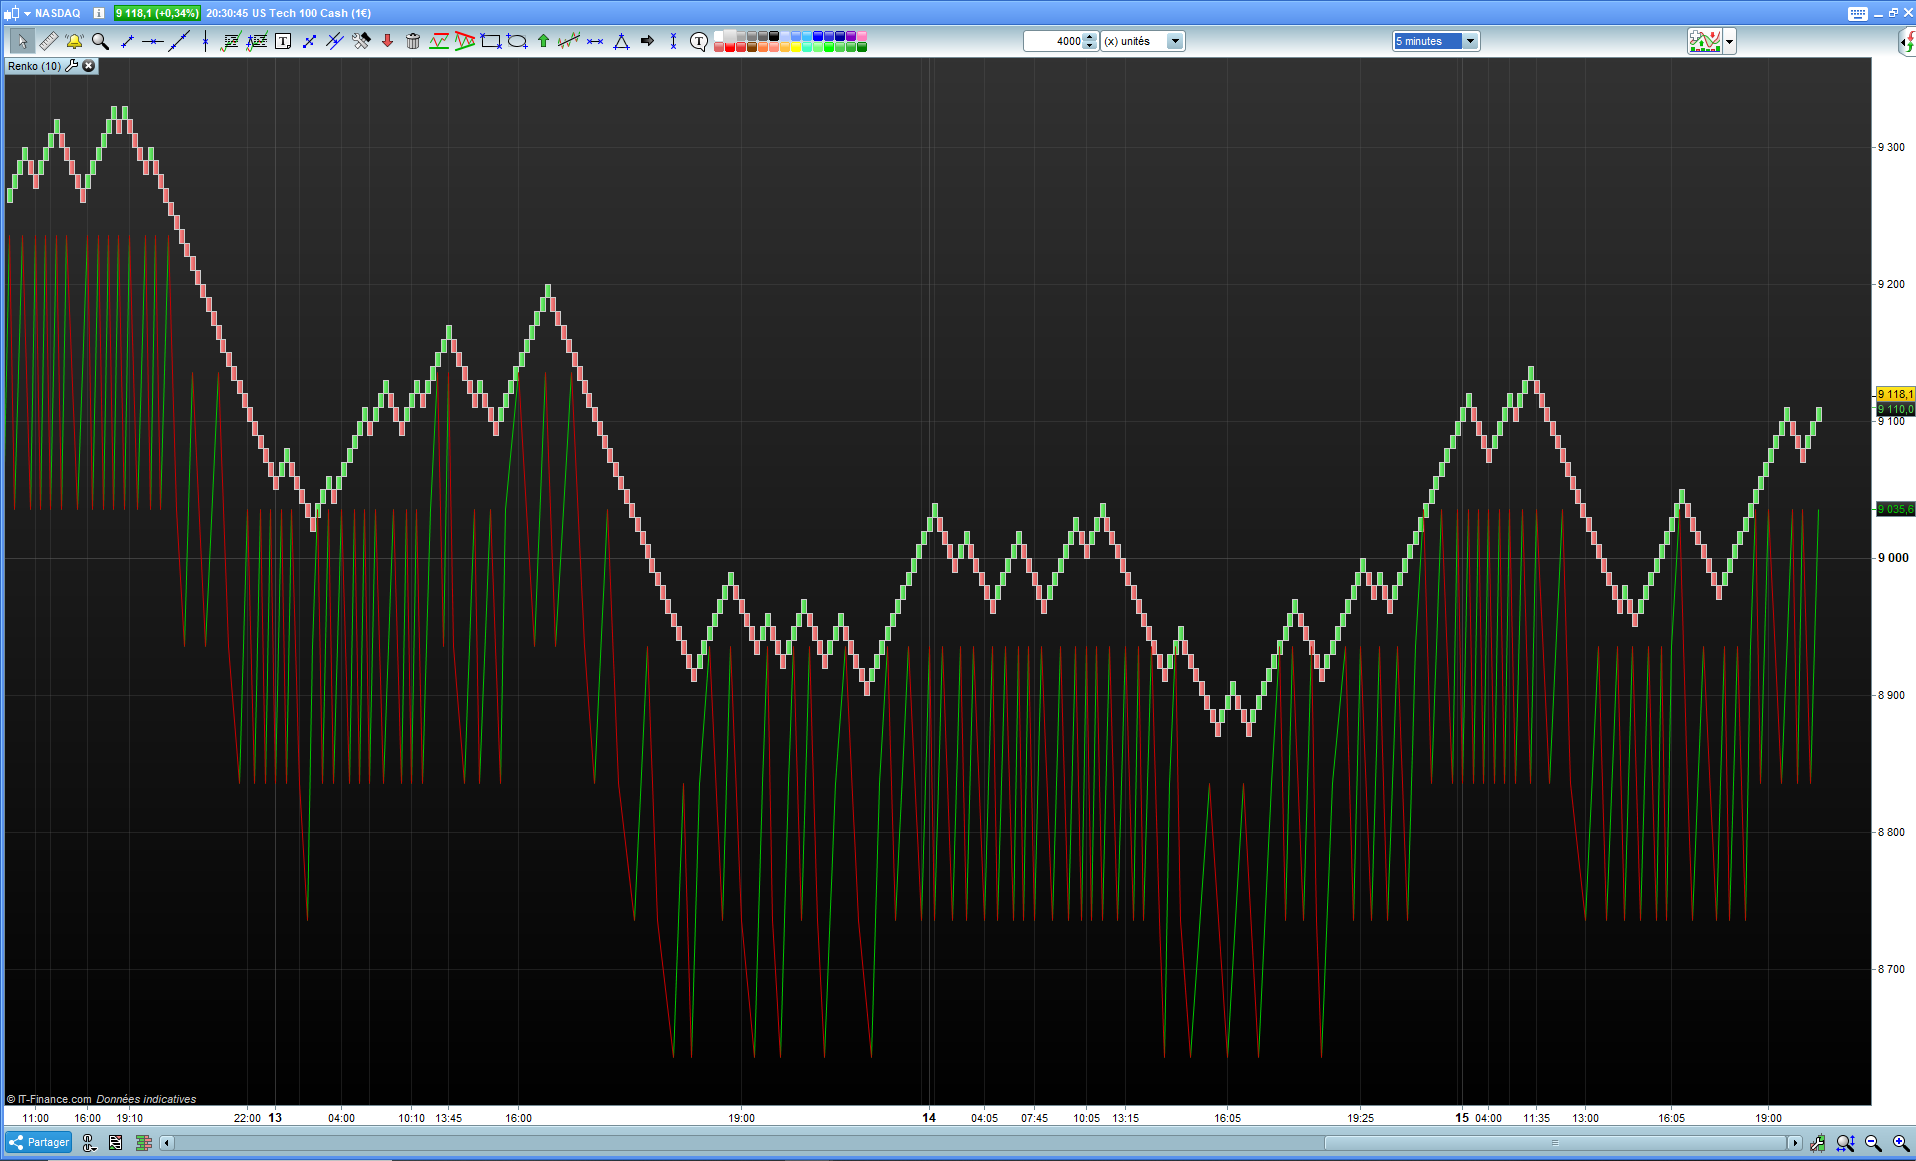The height and width of the screenshot is (1161, 1916).
Task: Add a price alert with bell icon
Action: click(x=74, y=41)
